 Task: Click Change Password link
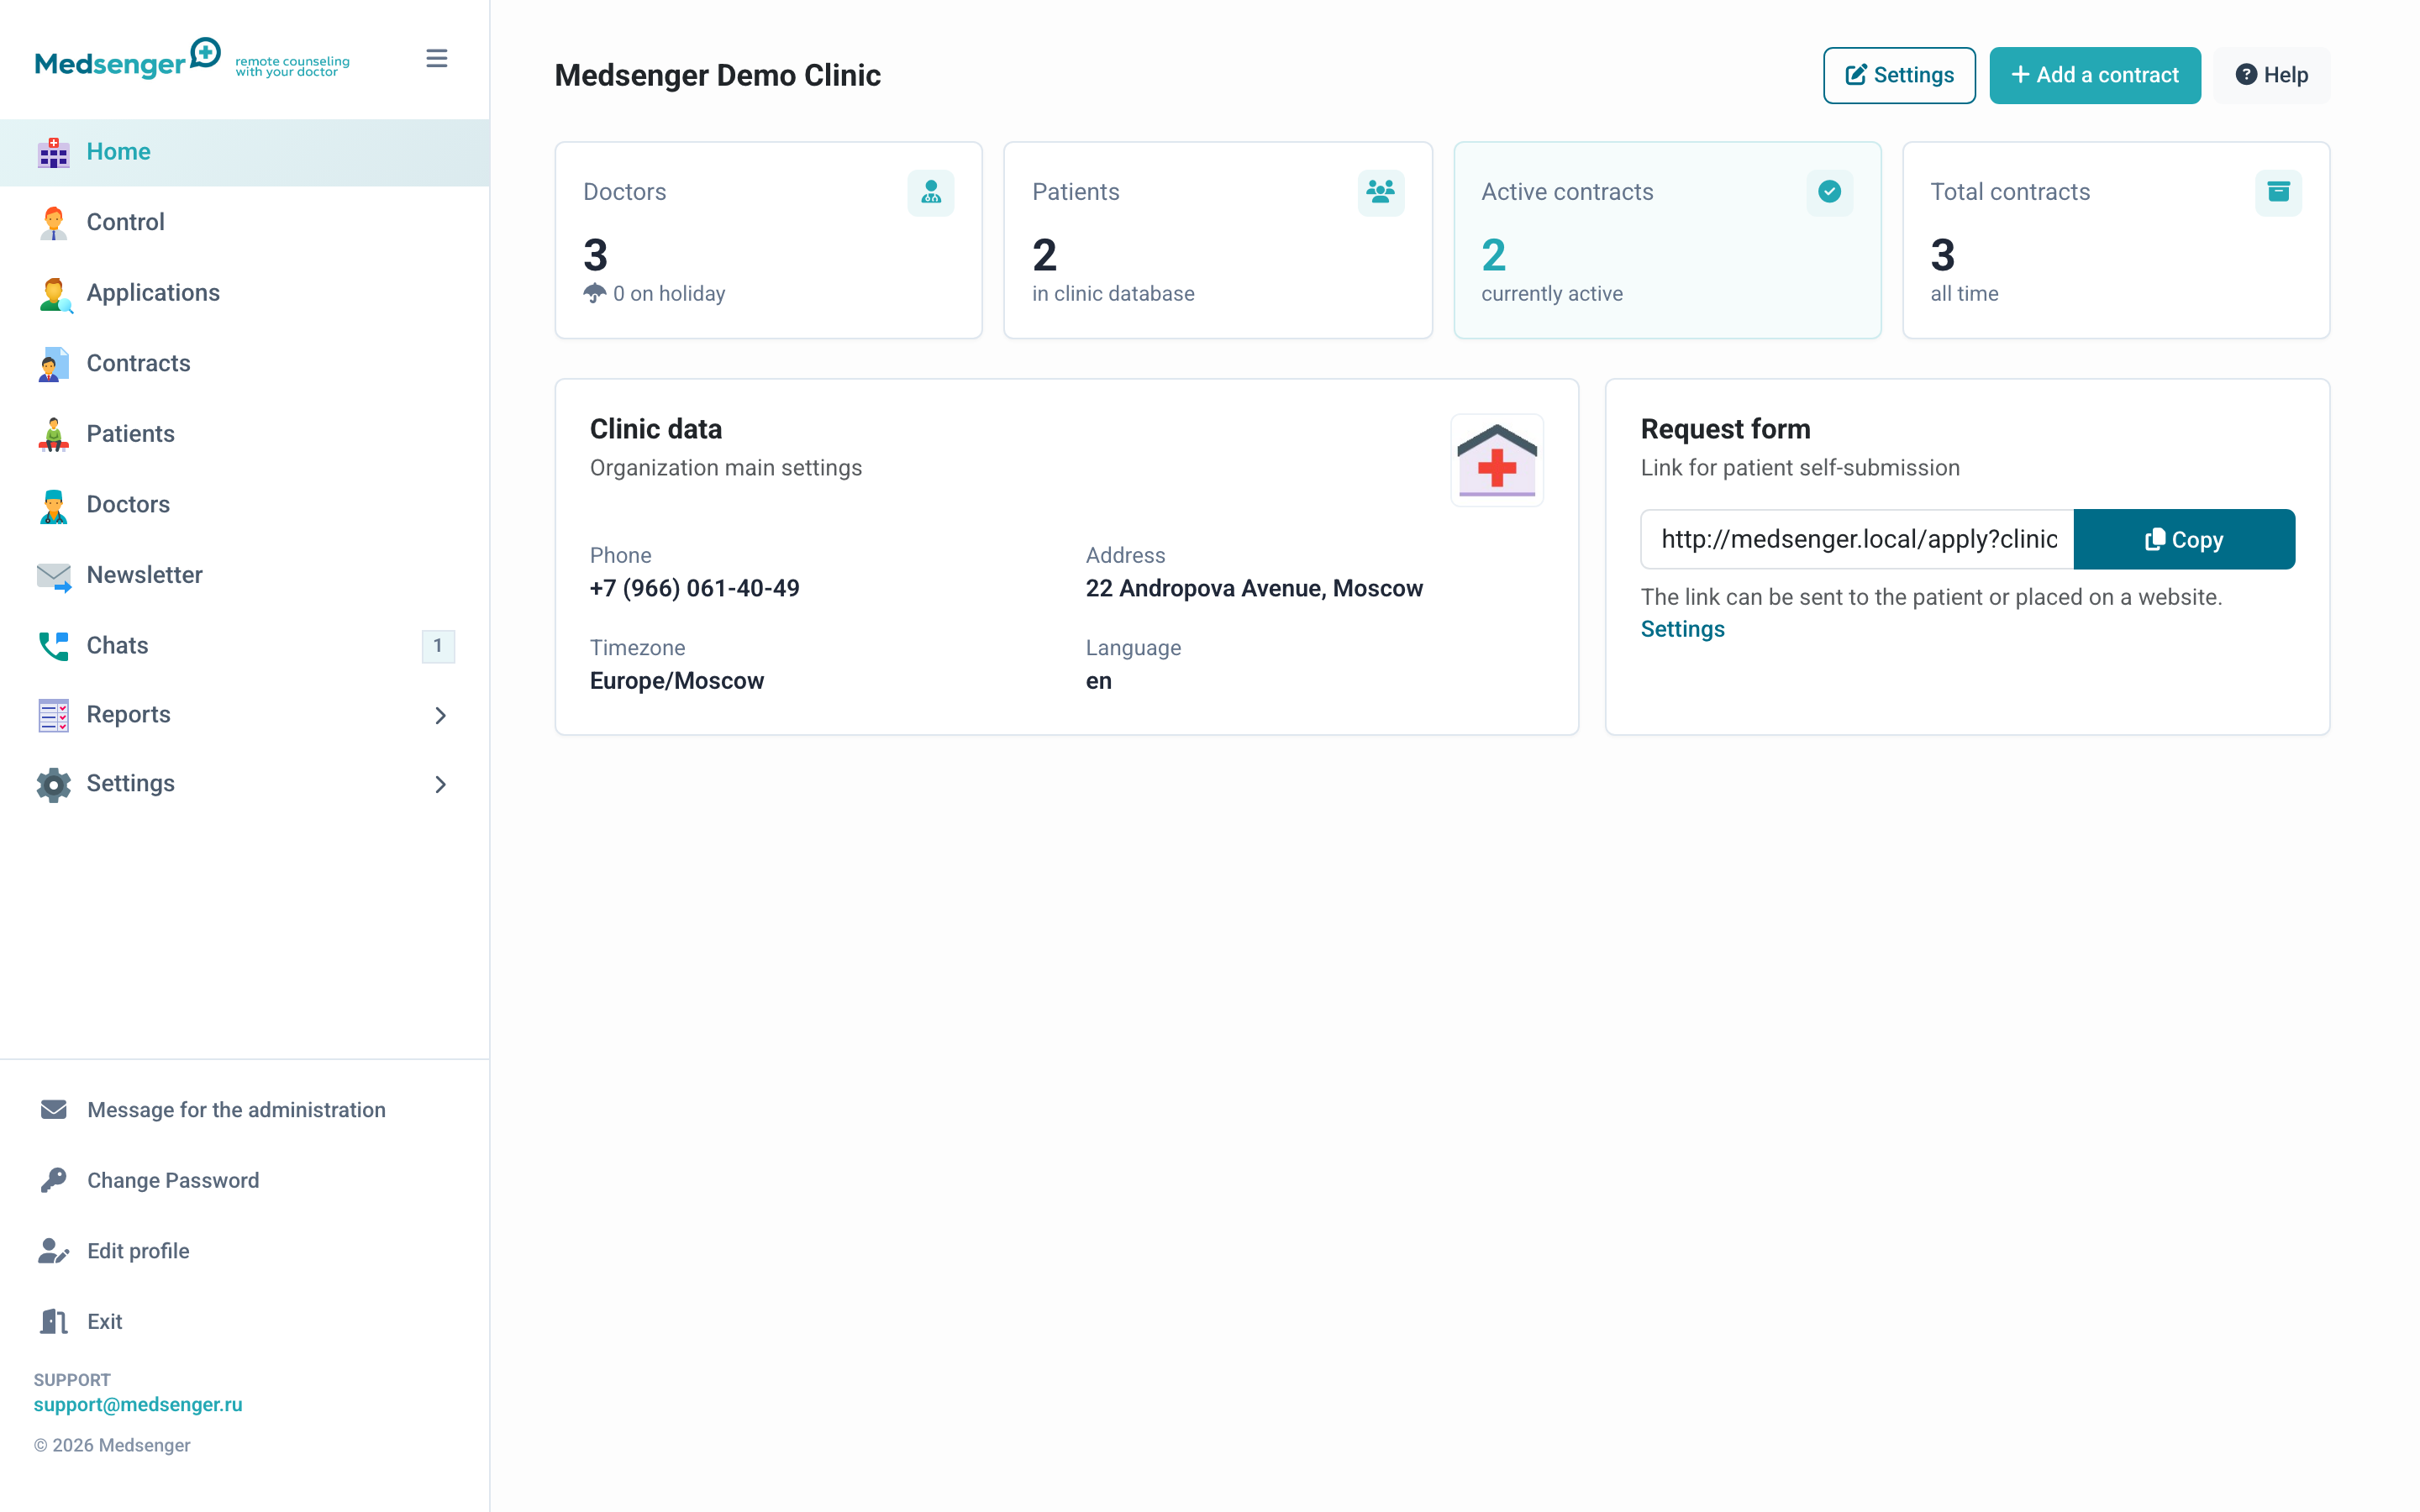click(173, 1180)
